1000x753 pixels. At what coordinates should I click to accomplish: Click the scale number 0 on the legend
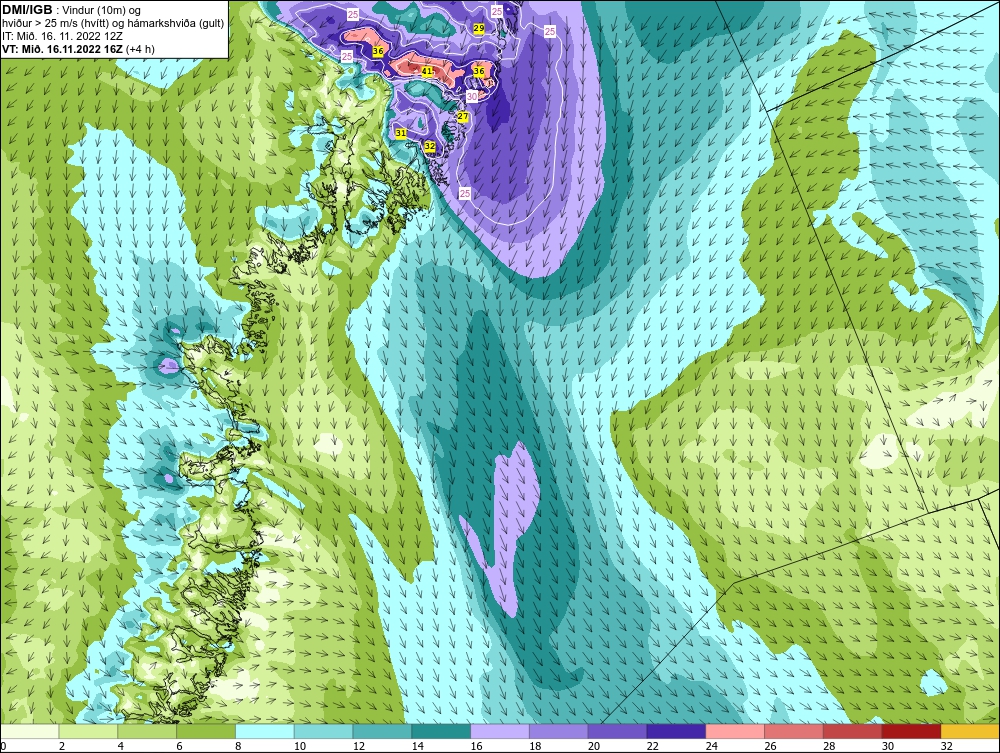click(x=3, y=746)
